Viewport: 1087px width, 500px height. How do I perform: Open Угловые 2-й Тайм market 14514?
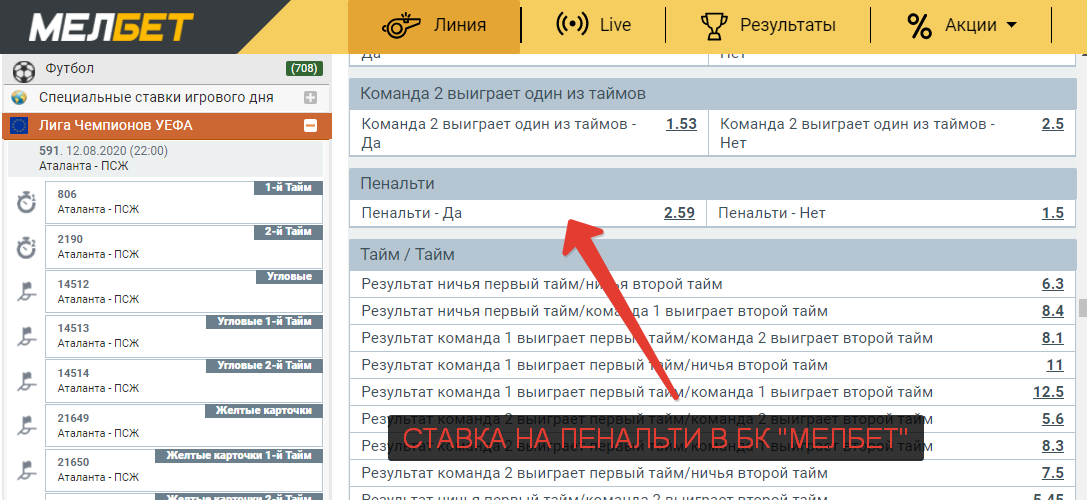[184, 381]
